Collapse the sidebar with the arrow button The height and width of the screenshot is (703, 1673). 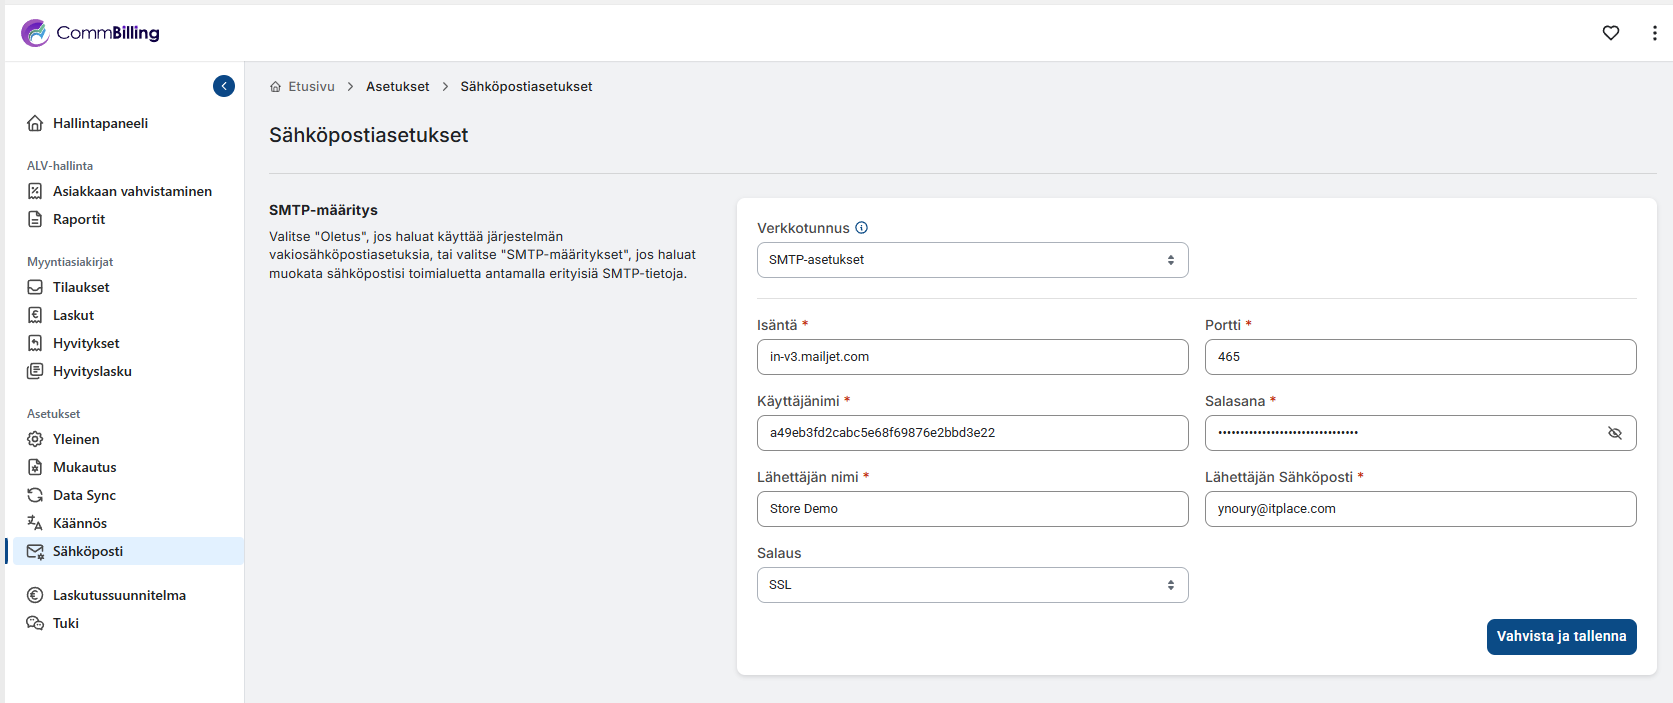click(224, 86)
